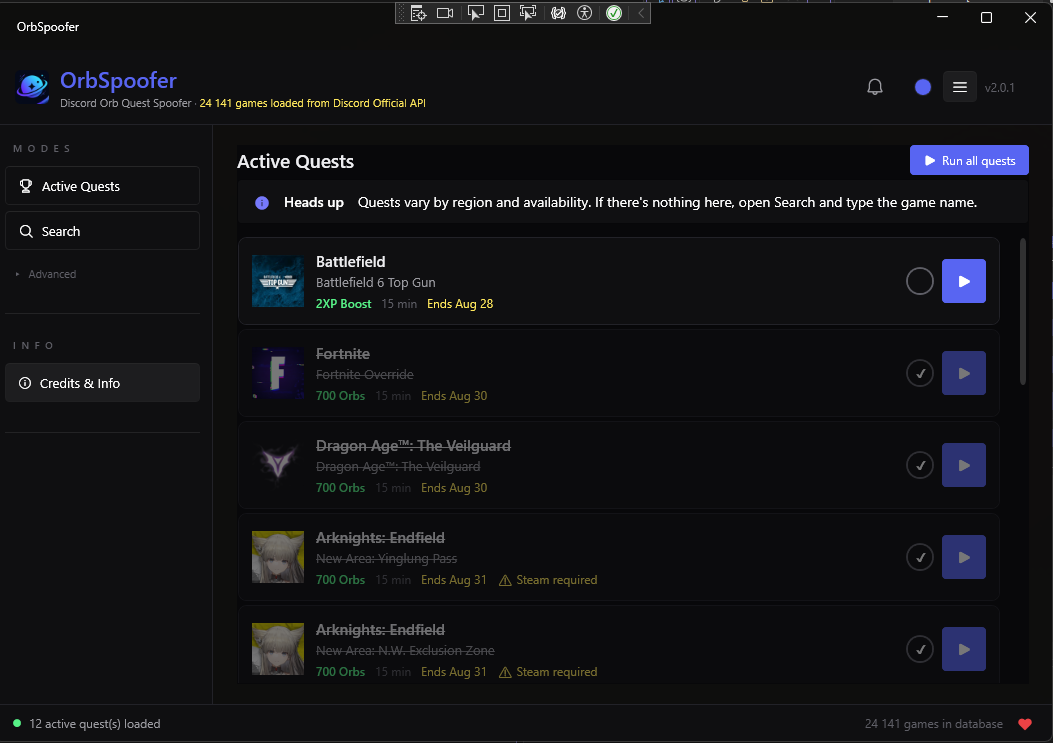
Task: Click the Battlefield quest title
Action: [x=351, y=261]
